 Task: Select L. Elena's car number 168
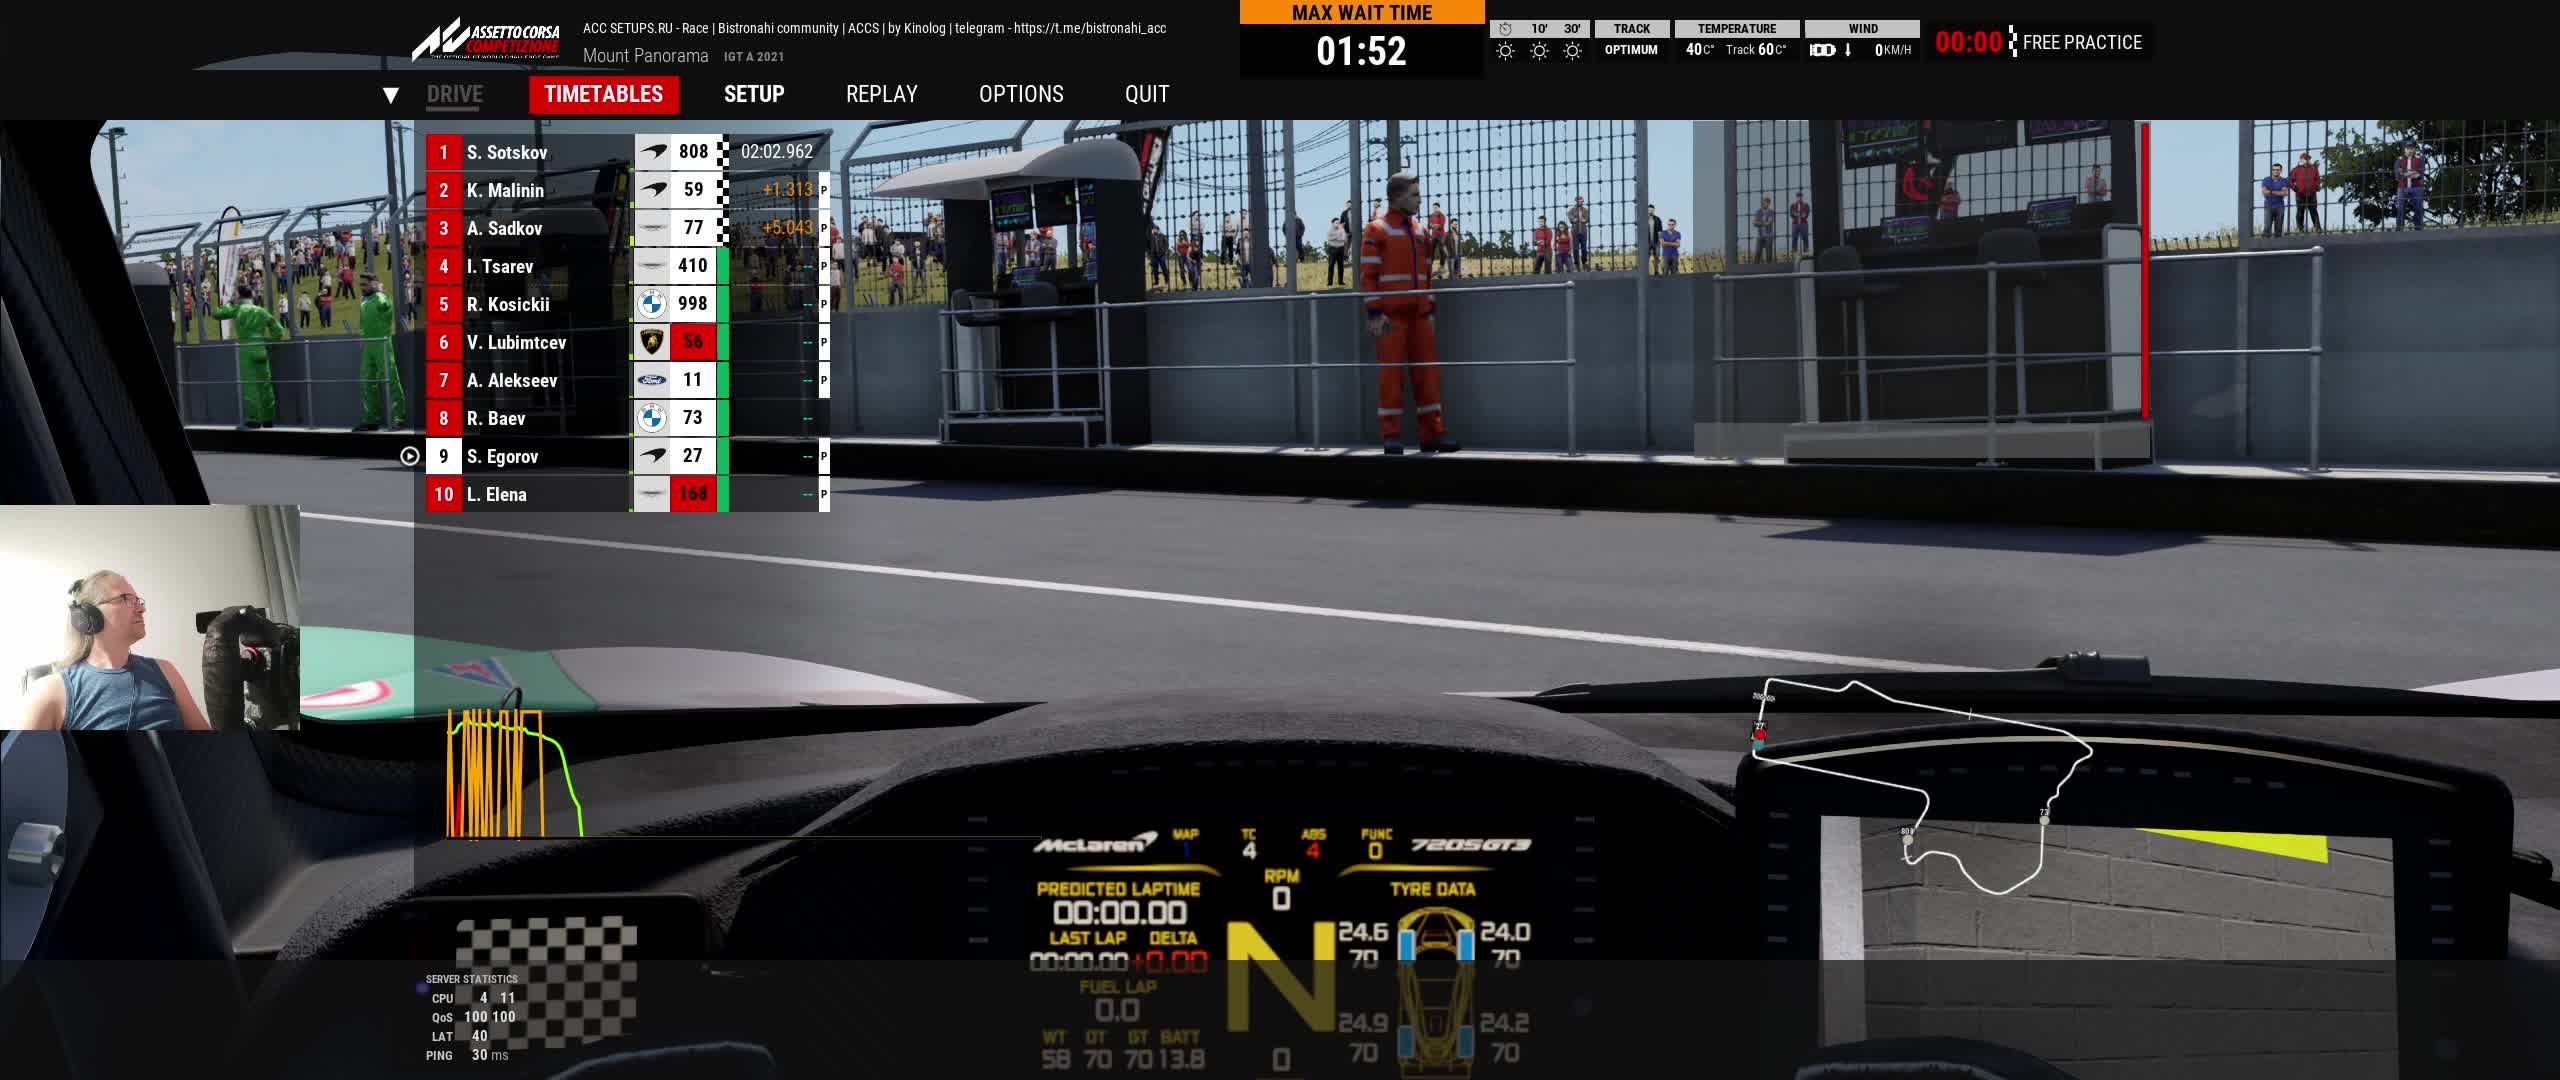click(693, 494)
